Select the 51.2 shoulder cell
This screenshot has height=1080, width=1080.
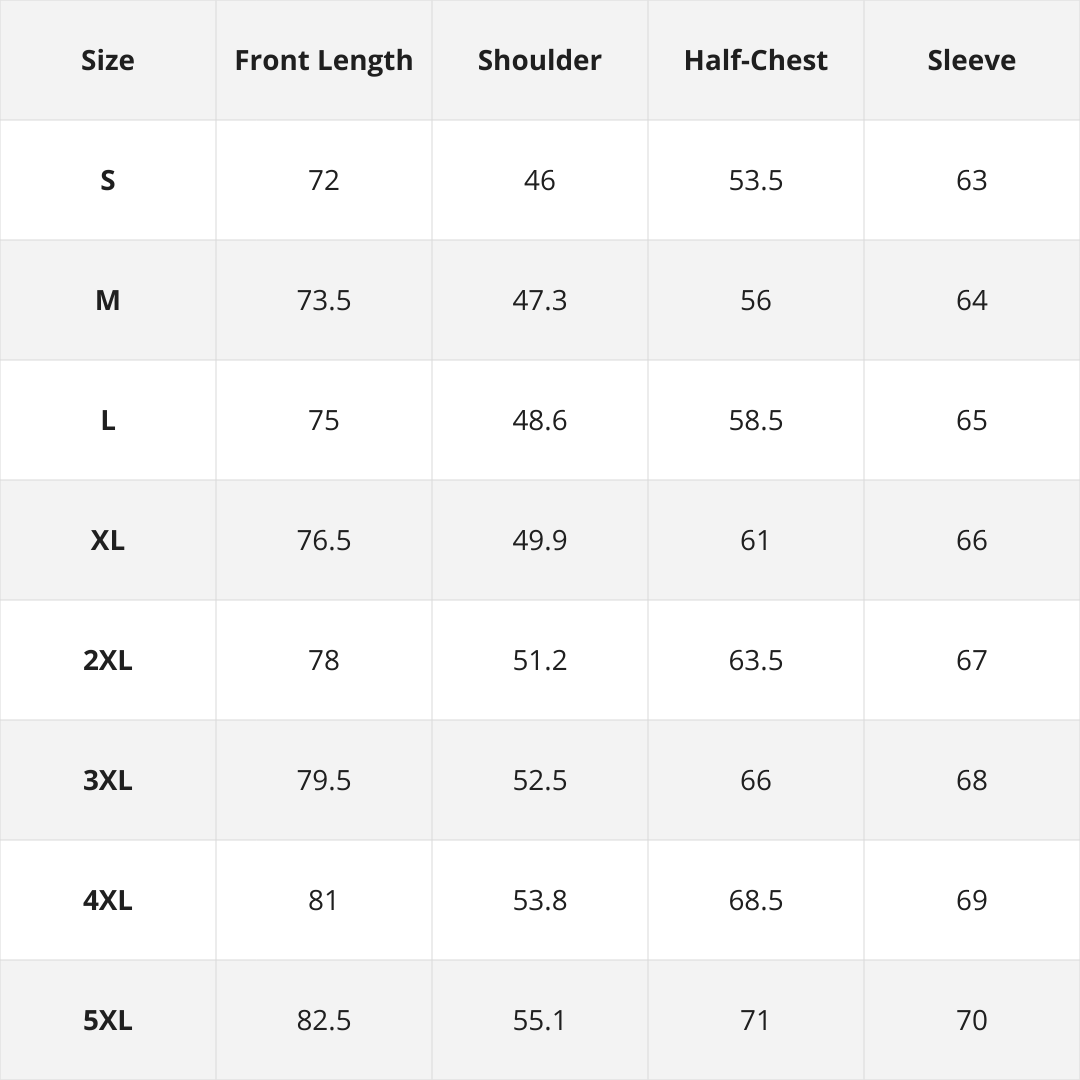point(540,660)
